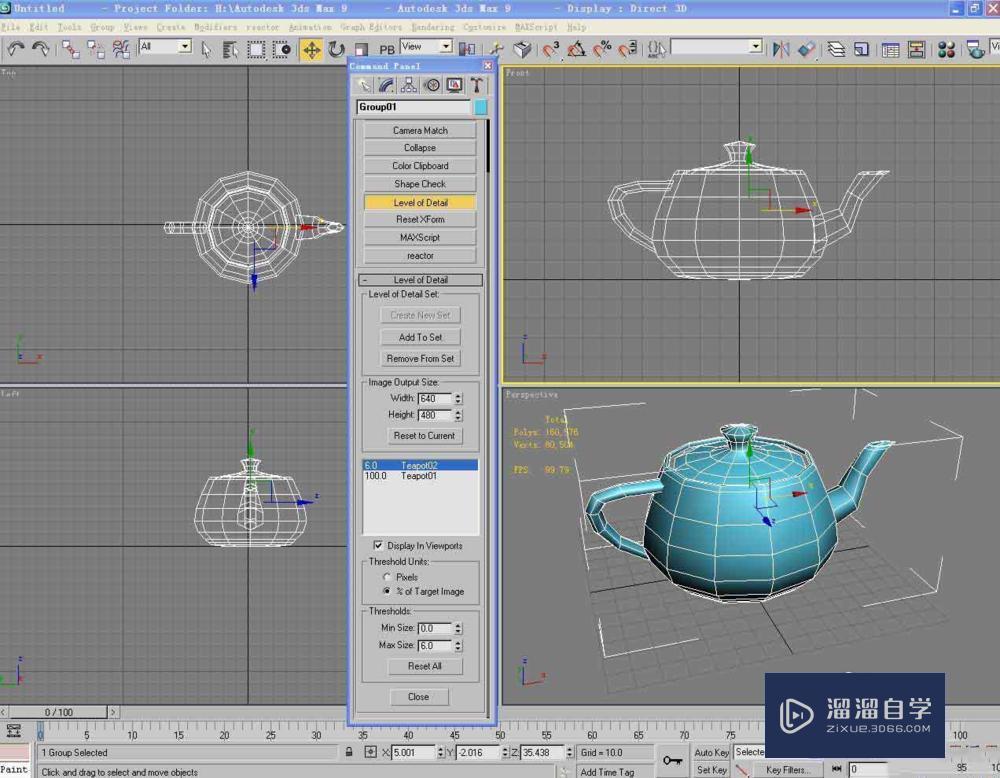Open the Graph Editors menu
This screenshot has width=1000, height=778.
[365, 27]
